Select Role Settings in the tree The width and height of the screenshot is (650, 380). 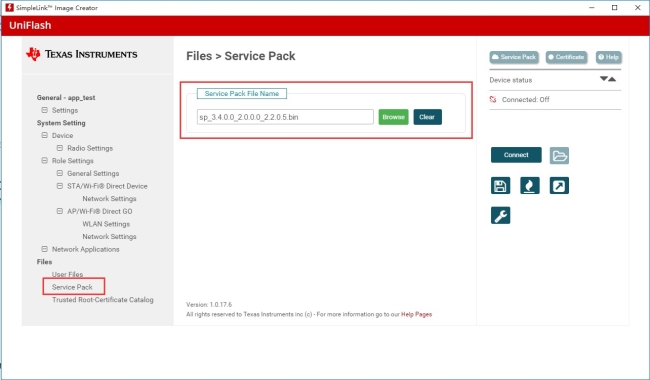point(73,161)
